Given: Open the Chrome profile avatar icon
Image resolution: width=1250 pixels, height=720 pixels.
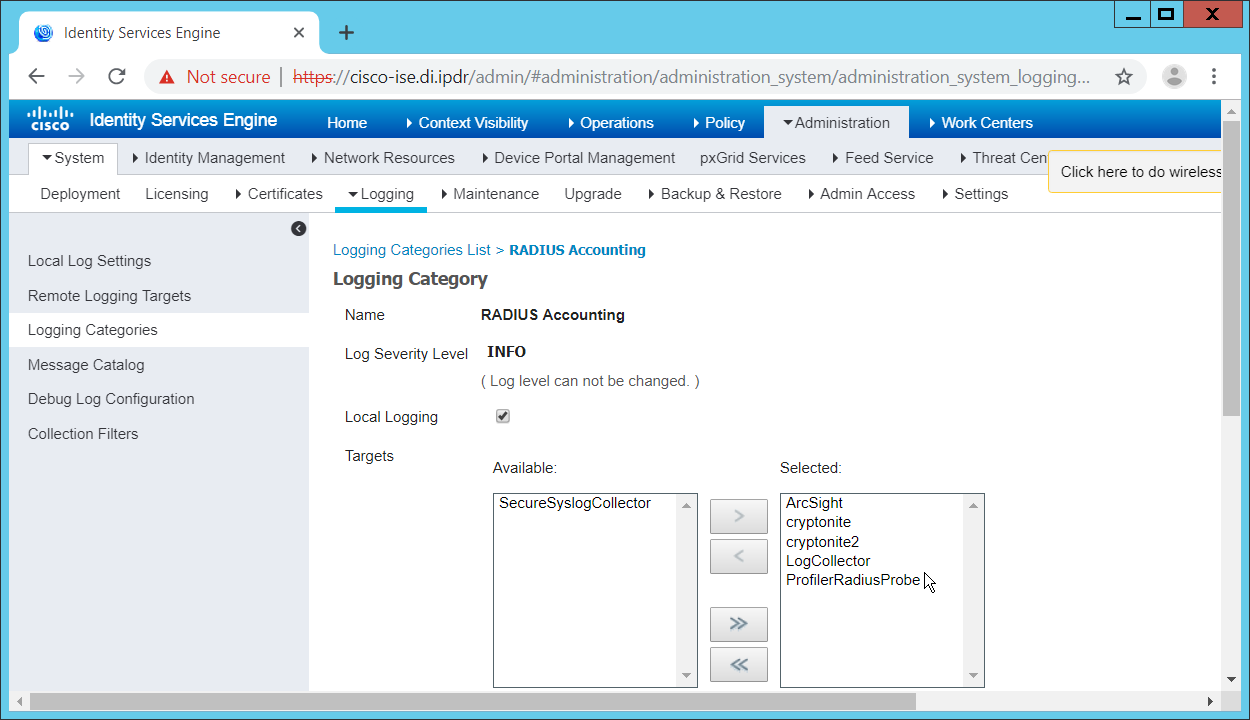Looking at the screenshot, I should coord(1174,77).
